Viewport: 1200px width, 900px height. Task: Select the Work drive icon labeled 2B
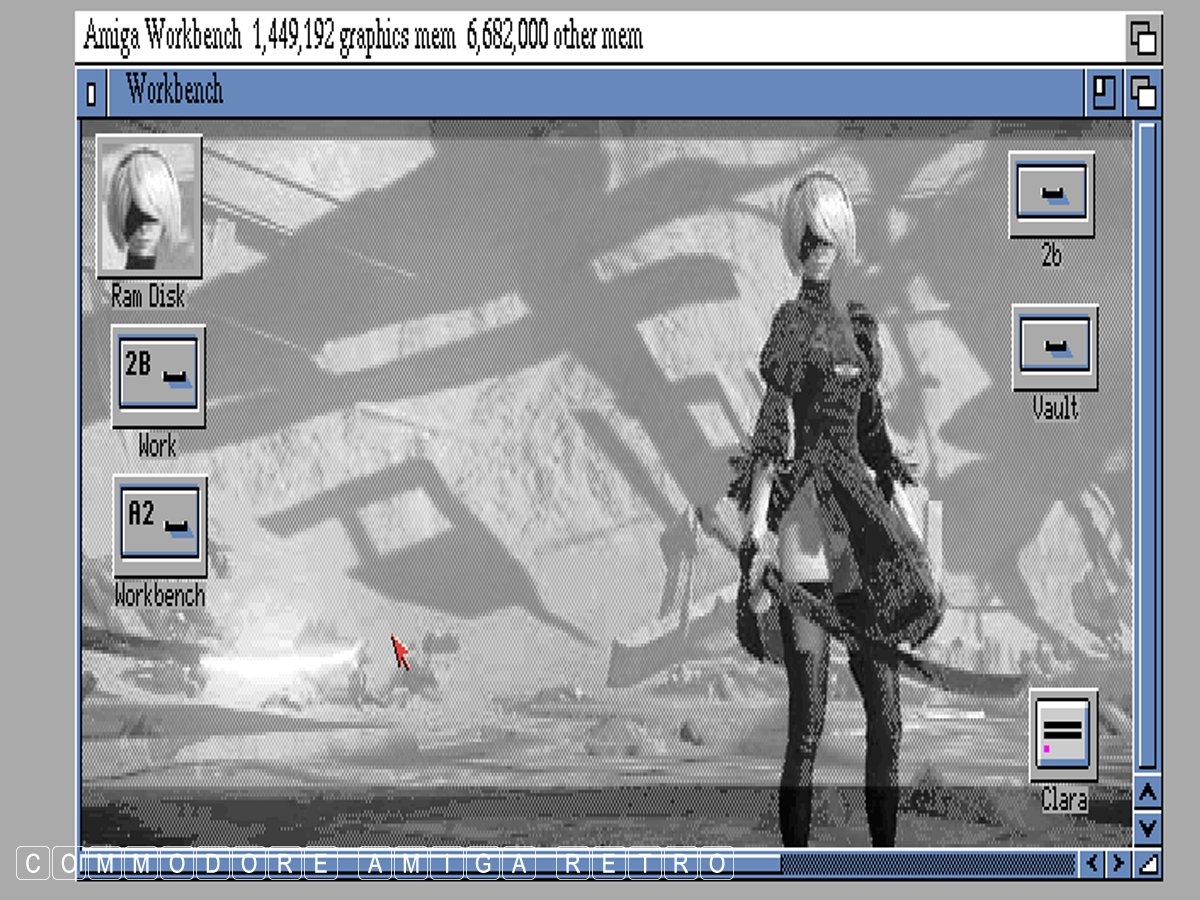tap(158, 376)
